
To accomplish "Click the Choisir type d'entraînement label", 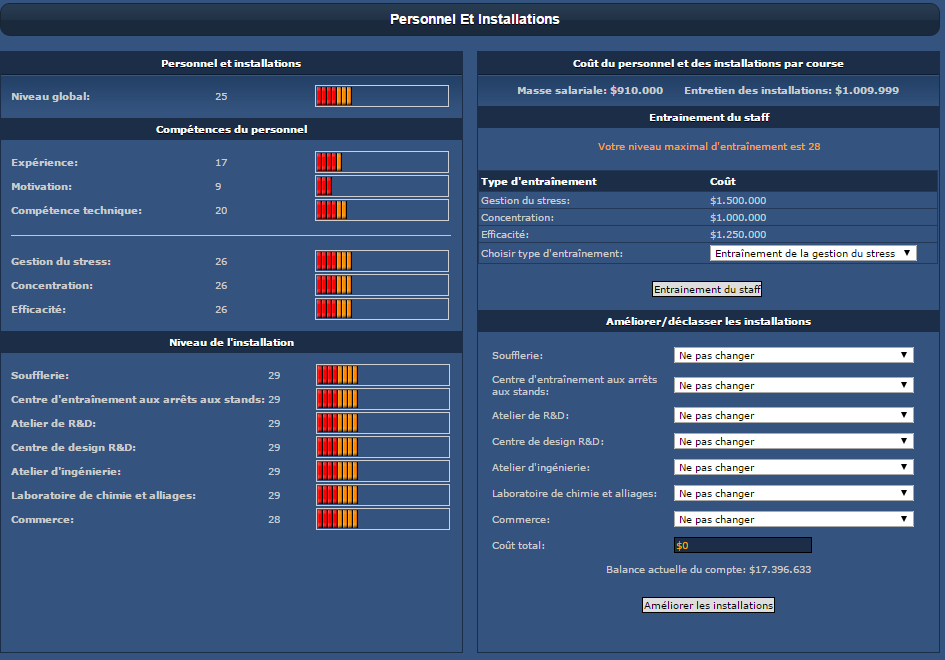I will point(551,254).
